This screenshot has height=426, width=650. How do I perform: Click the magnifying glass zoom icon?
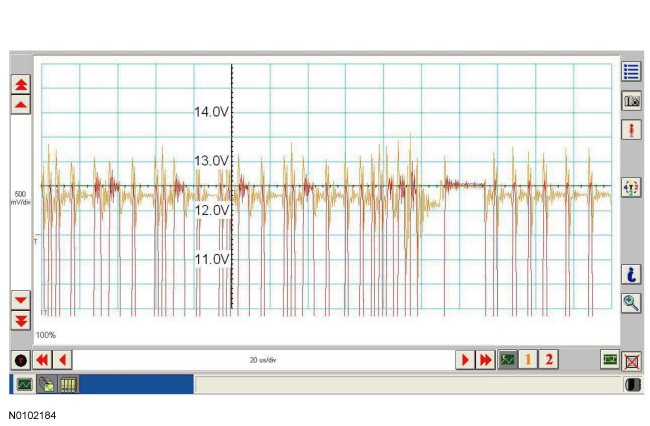click(631, 303)
